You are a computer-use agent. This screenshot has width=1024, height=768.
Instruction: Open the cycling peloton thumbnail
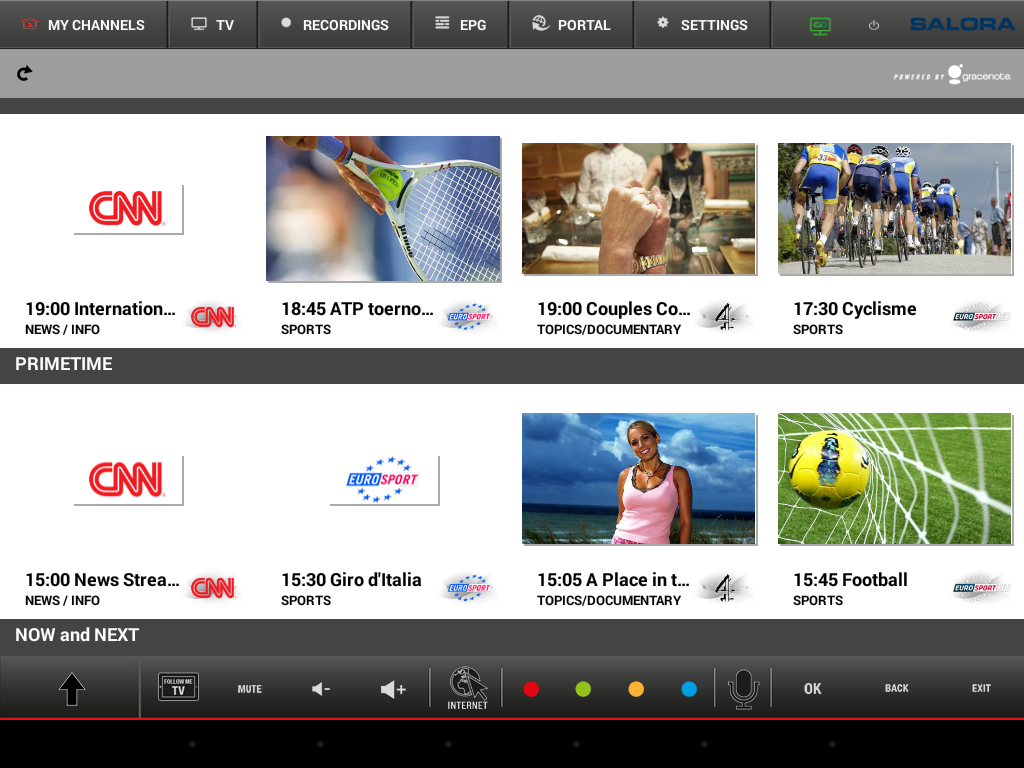895,209
